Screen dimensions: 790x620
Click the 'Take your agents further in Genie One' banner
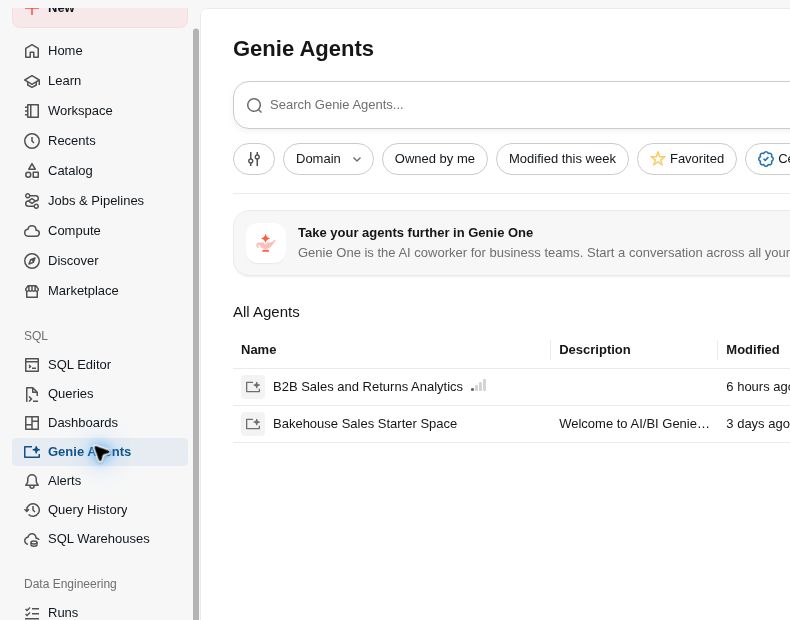[511, 243]
